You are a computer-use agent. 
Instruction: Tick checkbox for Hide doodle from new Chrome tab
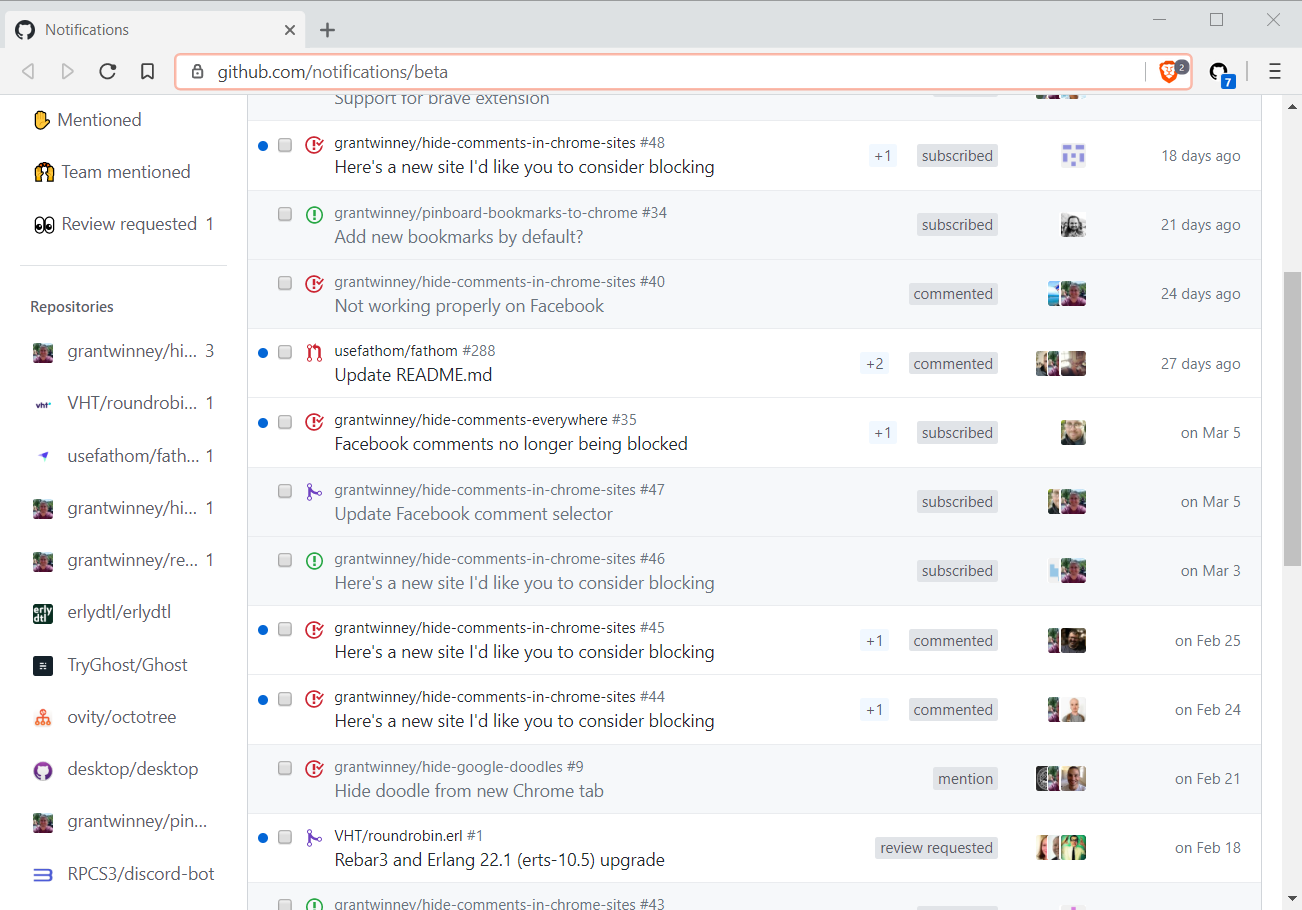(285, 768)
